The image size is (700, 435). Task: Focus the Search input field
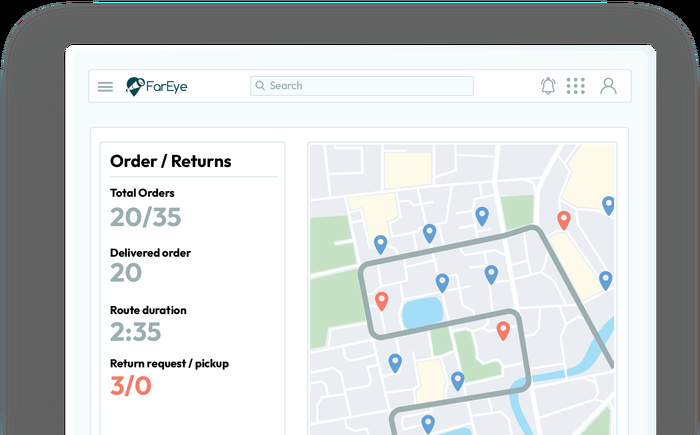(362, 86)
